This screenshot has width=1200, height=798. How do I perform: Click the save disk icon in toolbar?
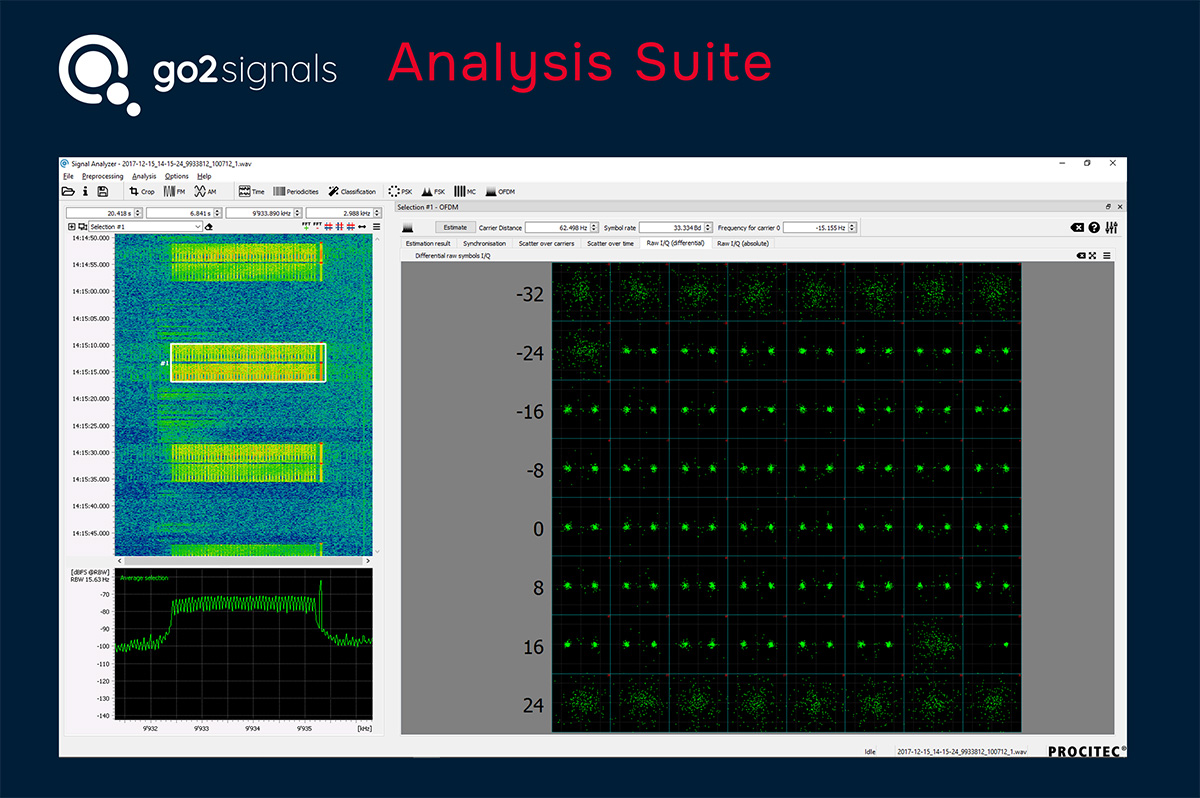point(102,191)
